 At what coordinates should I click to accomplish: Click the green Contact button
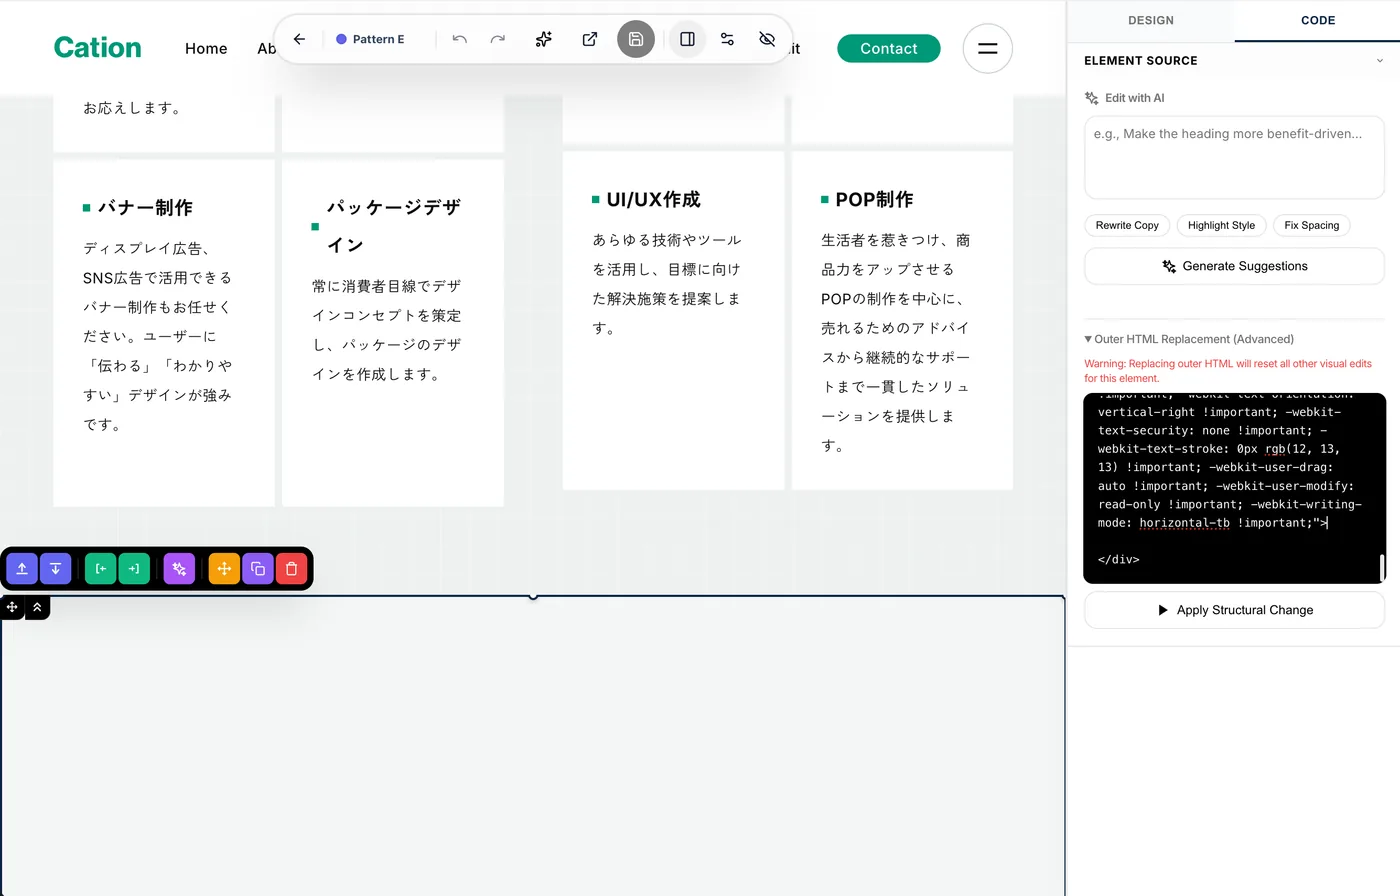888,48
